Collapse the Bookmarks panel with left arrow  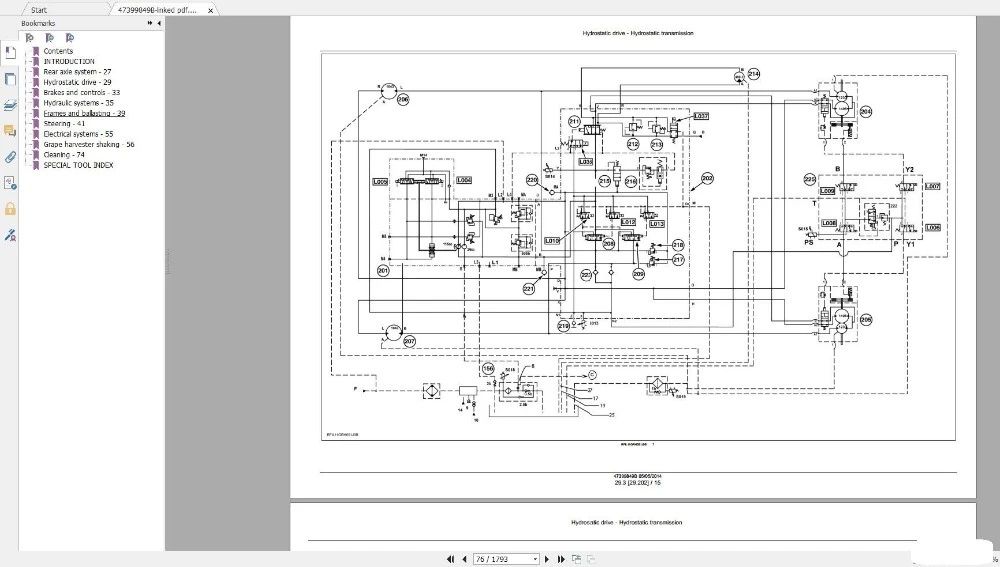pyautogui.click(x=159, y=23)
